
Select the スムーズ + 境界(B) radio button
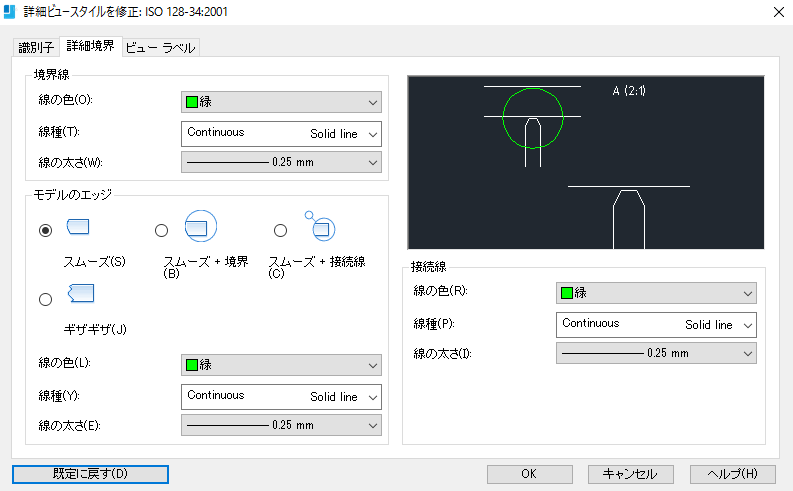coord(162,231)
